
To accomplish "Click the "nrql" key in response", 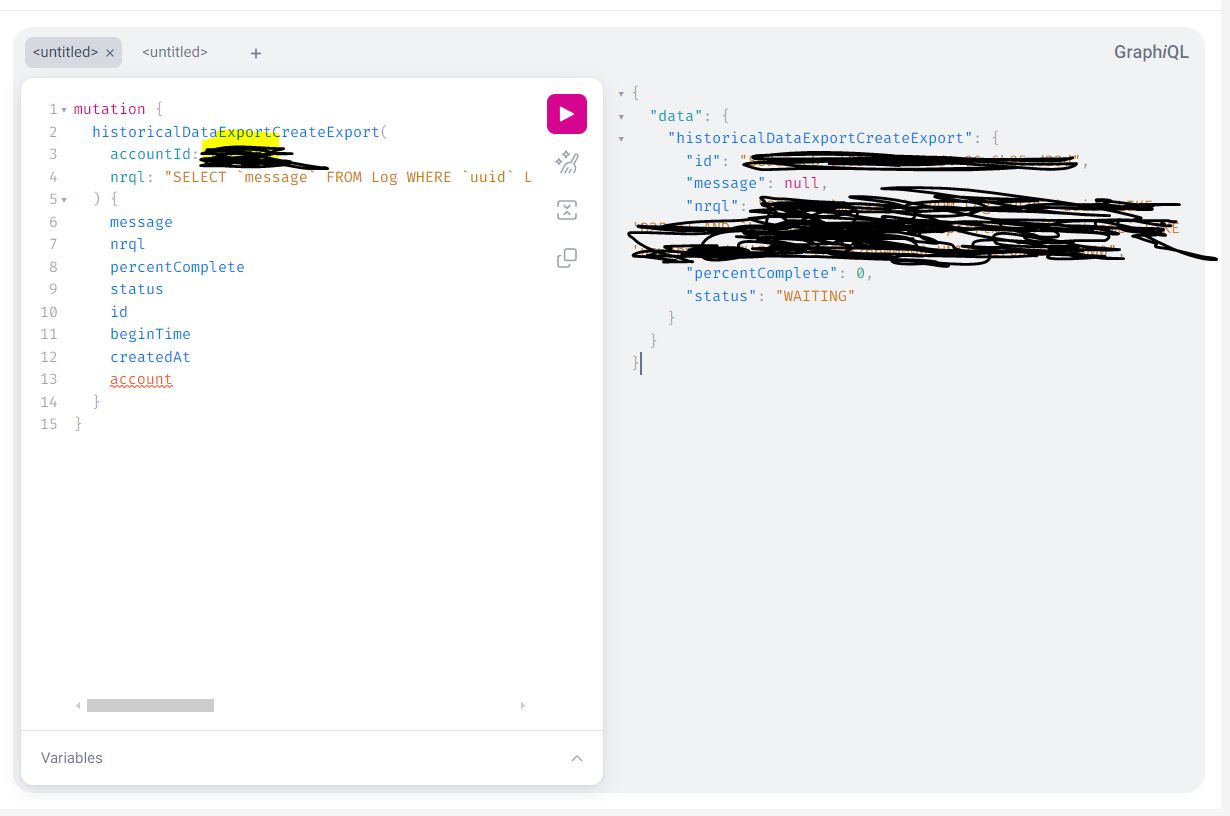I will [712, 206].
